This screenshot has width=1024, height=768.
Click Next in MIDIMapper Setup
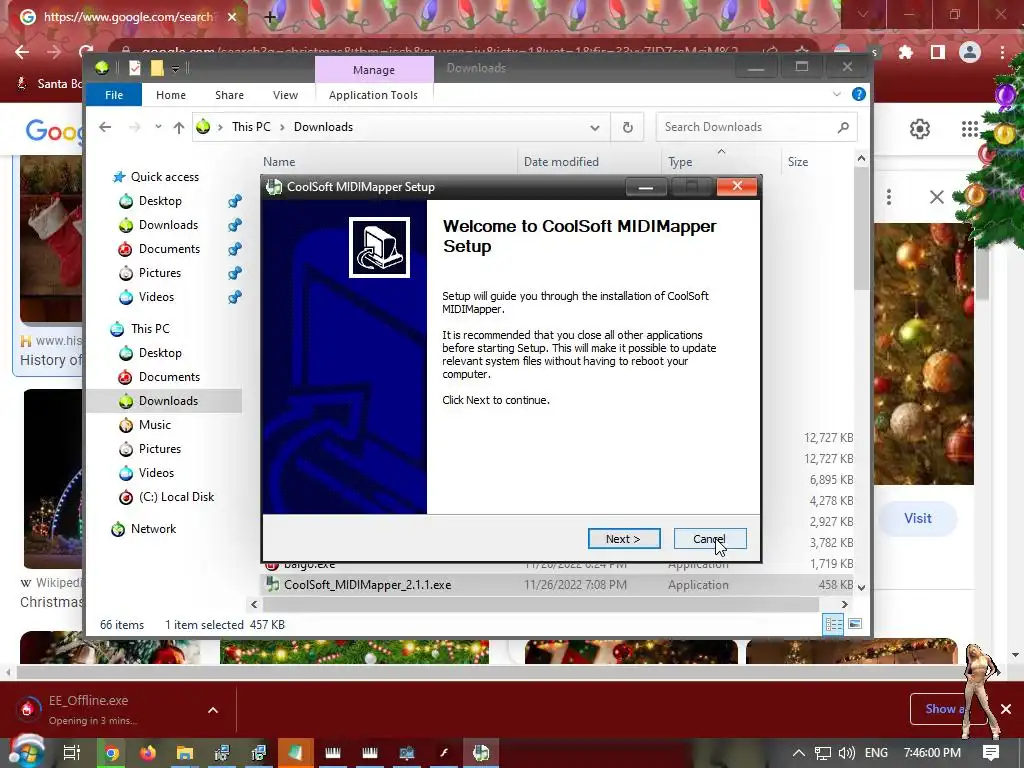624,539
